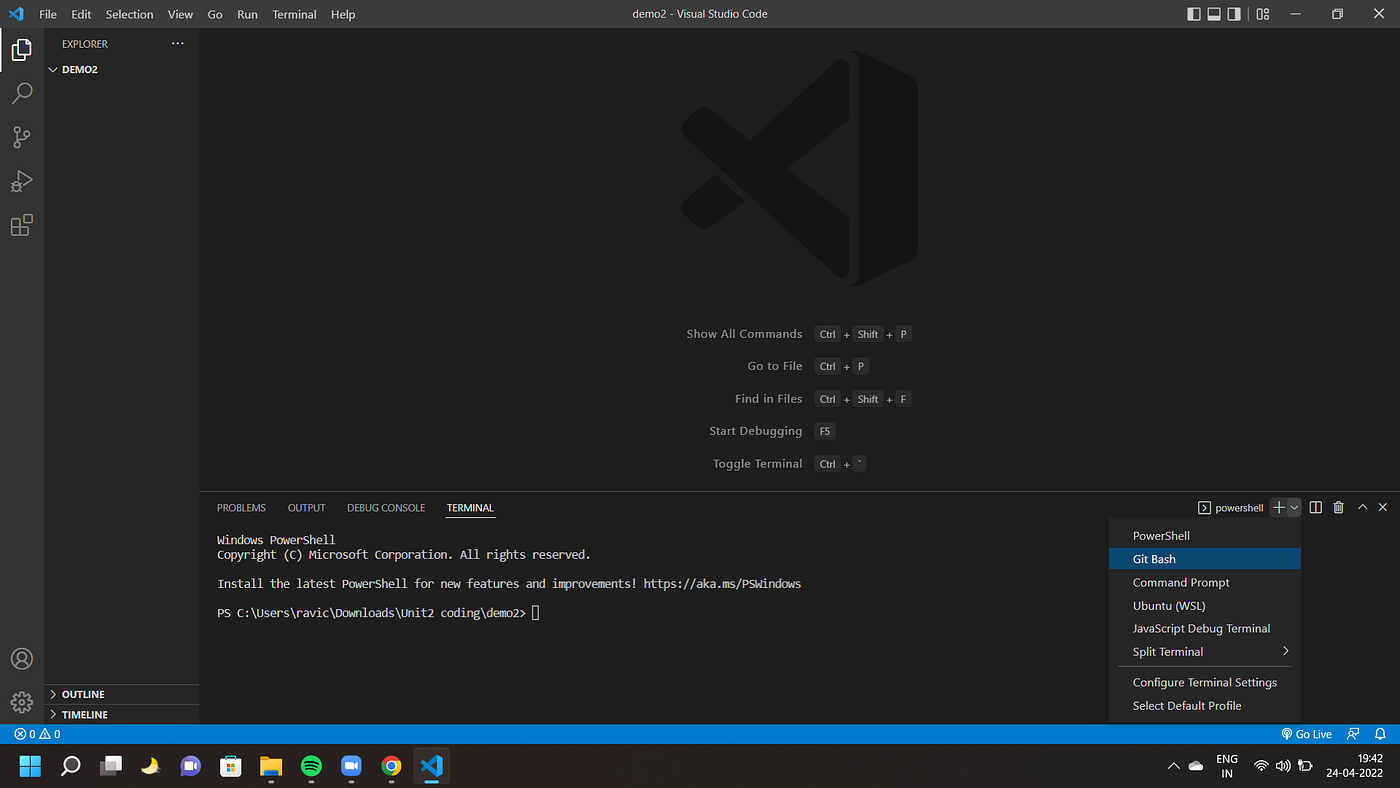
Task: Split the terminal with split icon
Action: [1316, 508]
